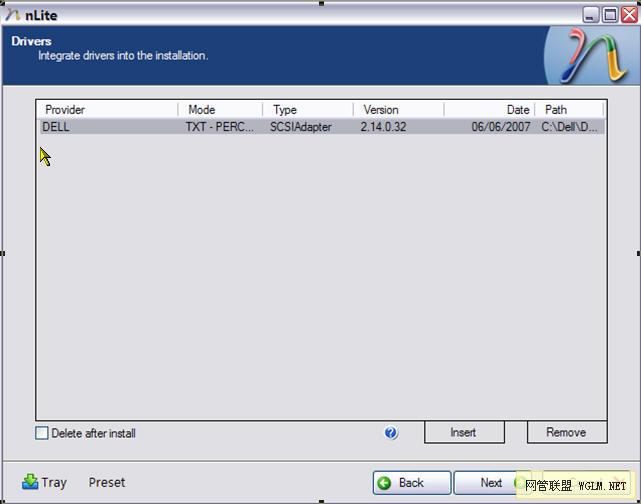The width and height of the screenshot is (641, 504).
Task: Sort drivers by Type column header
Action: [x=308, y=110]
